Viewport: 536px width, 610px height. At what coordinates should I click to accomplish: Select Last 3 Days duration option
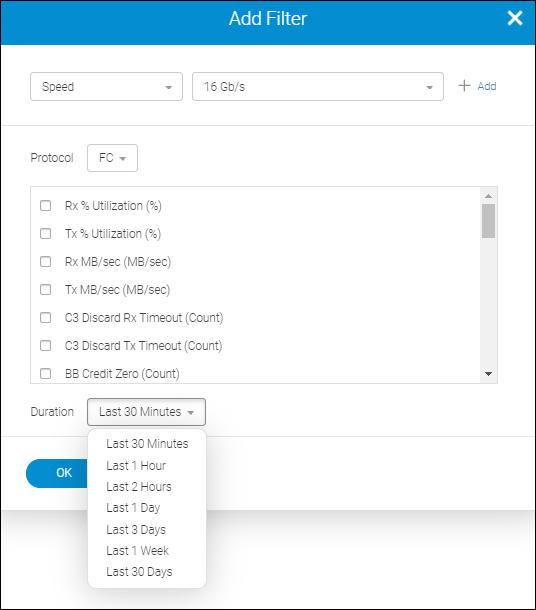pos(136,529)
